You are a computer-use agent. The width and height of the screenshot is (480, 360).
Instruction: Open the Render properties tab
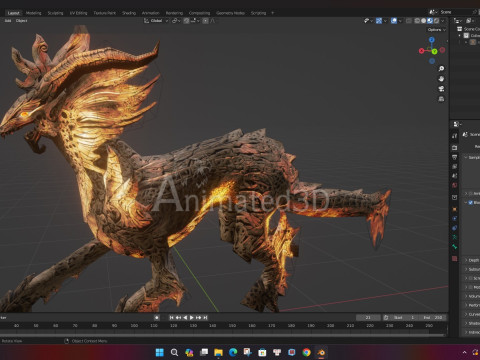click(x=455, y=147)
